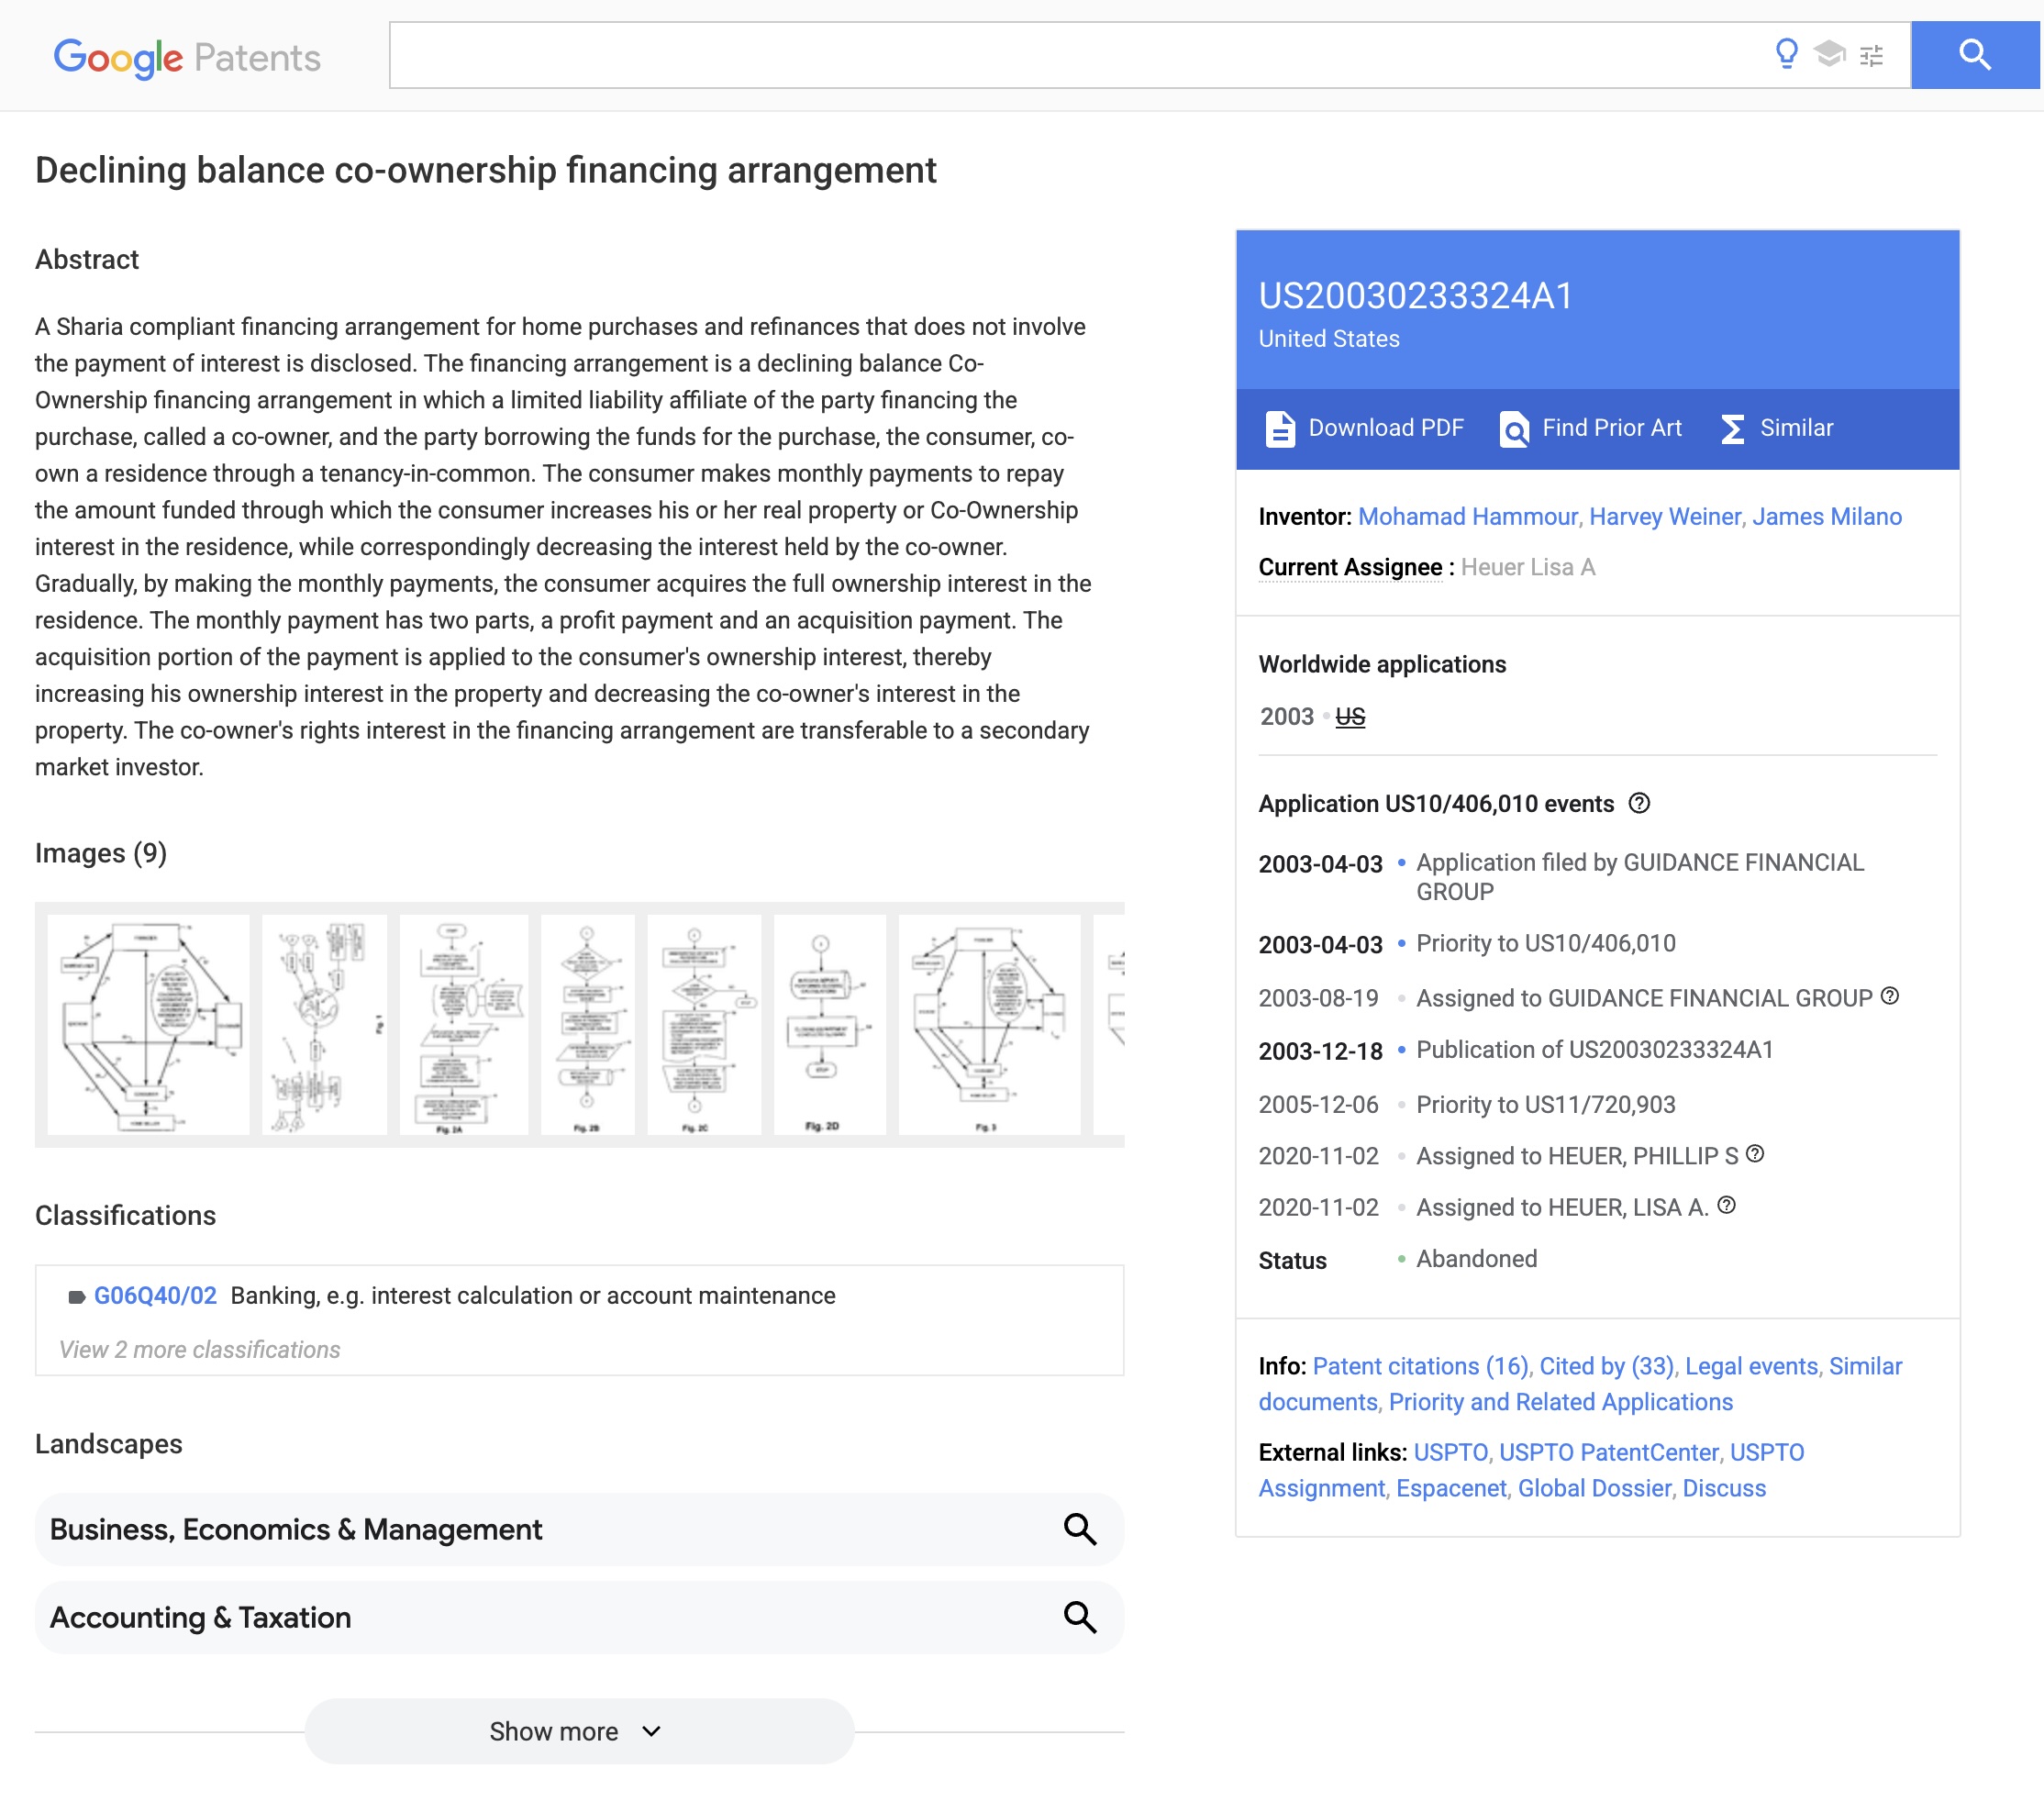2044x1802 pixels.
Task: Click the Google Patents logo
Action: [x=187, y=57]
